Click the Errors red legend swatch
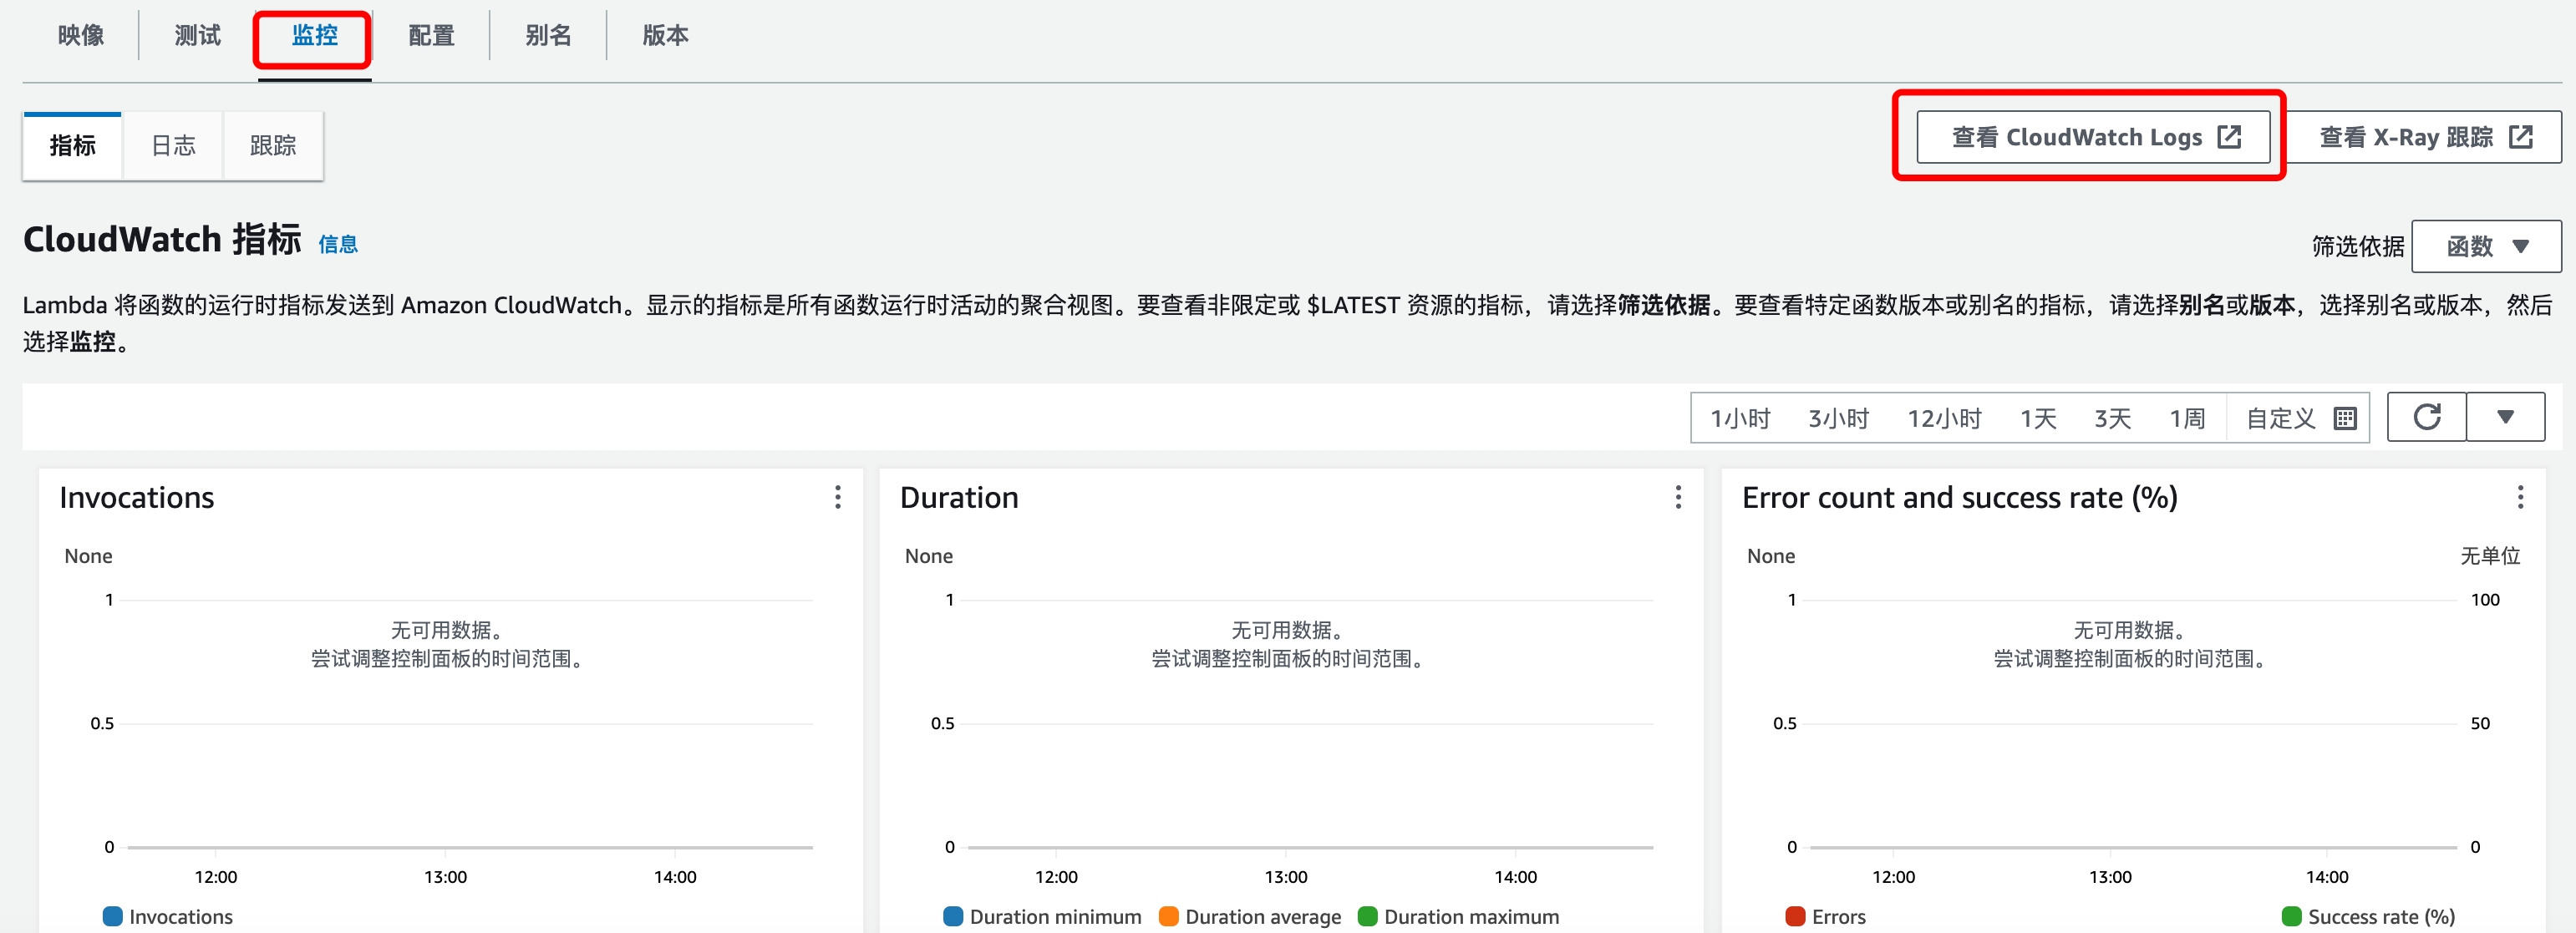The width and height of the screenshot is (2576, 933). tap(1795, 916)
